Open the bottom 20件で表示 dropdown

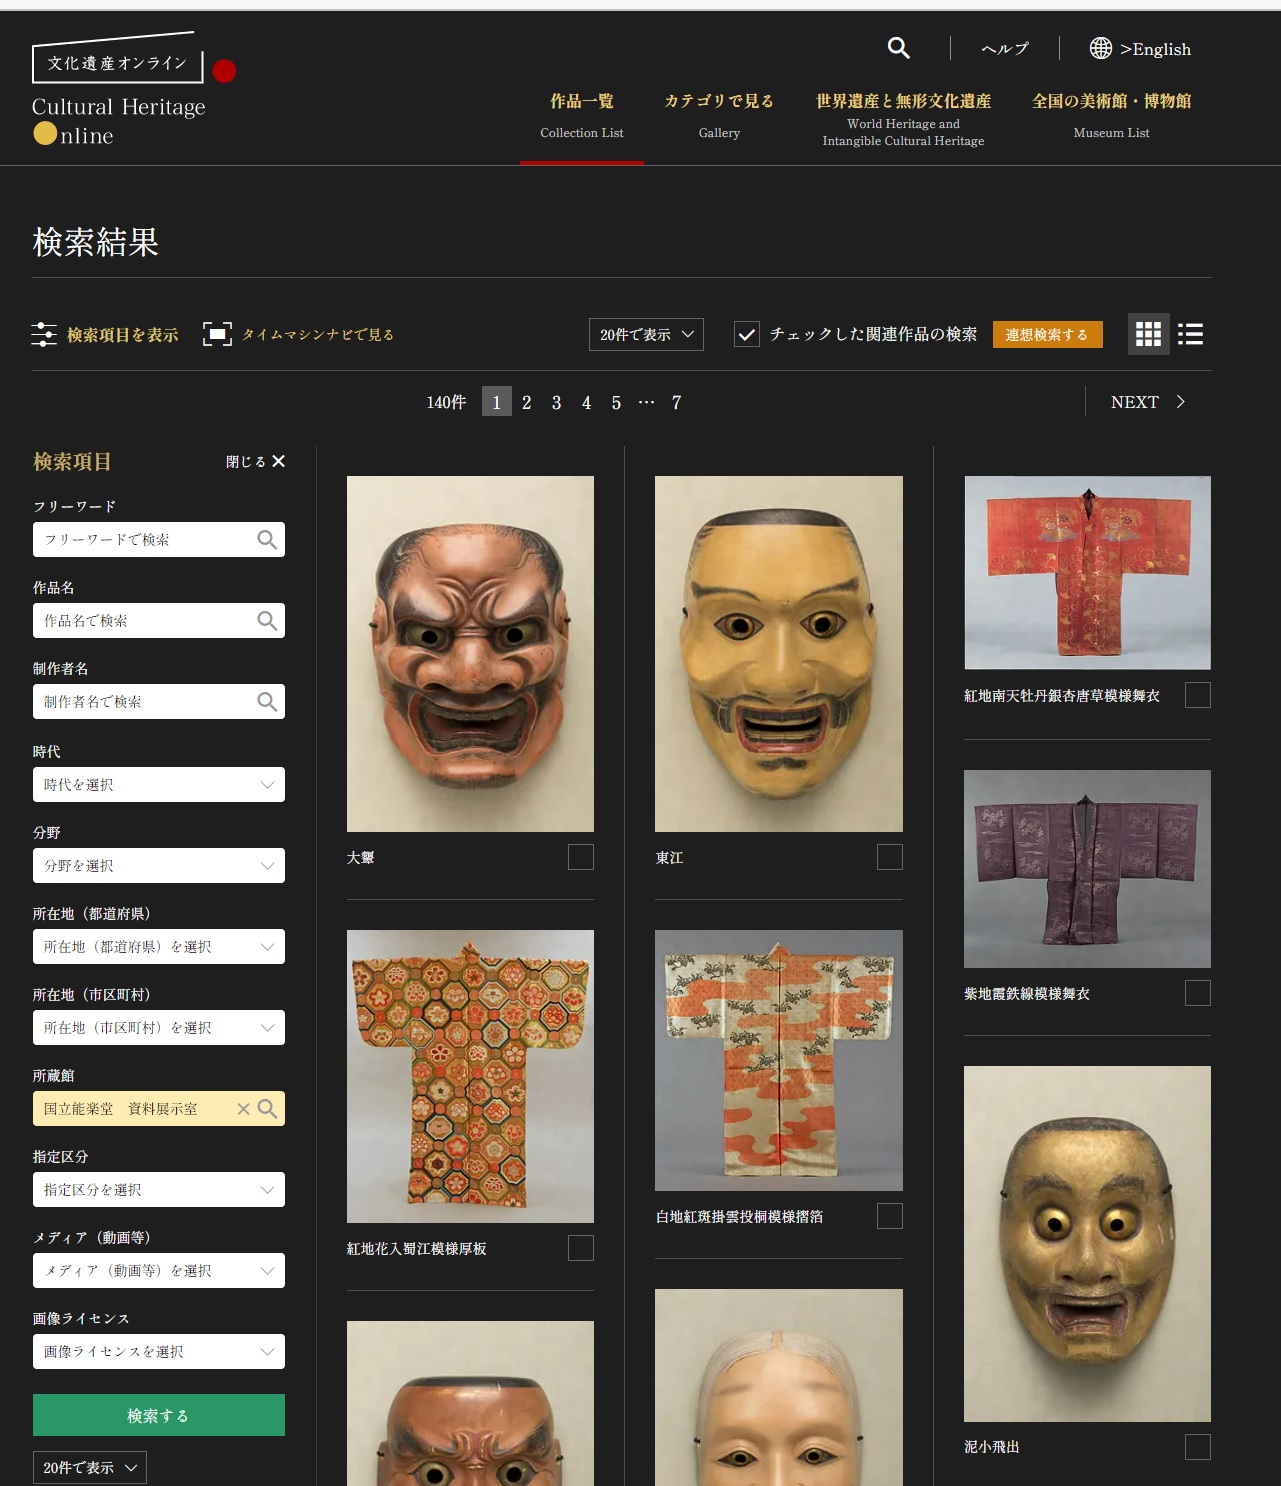(x=90, y=1468)
